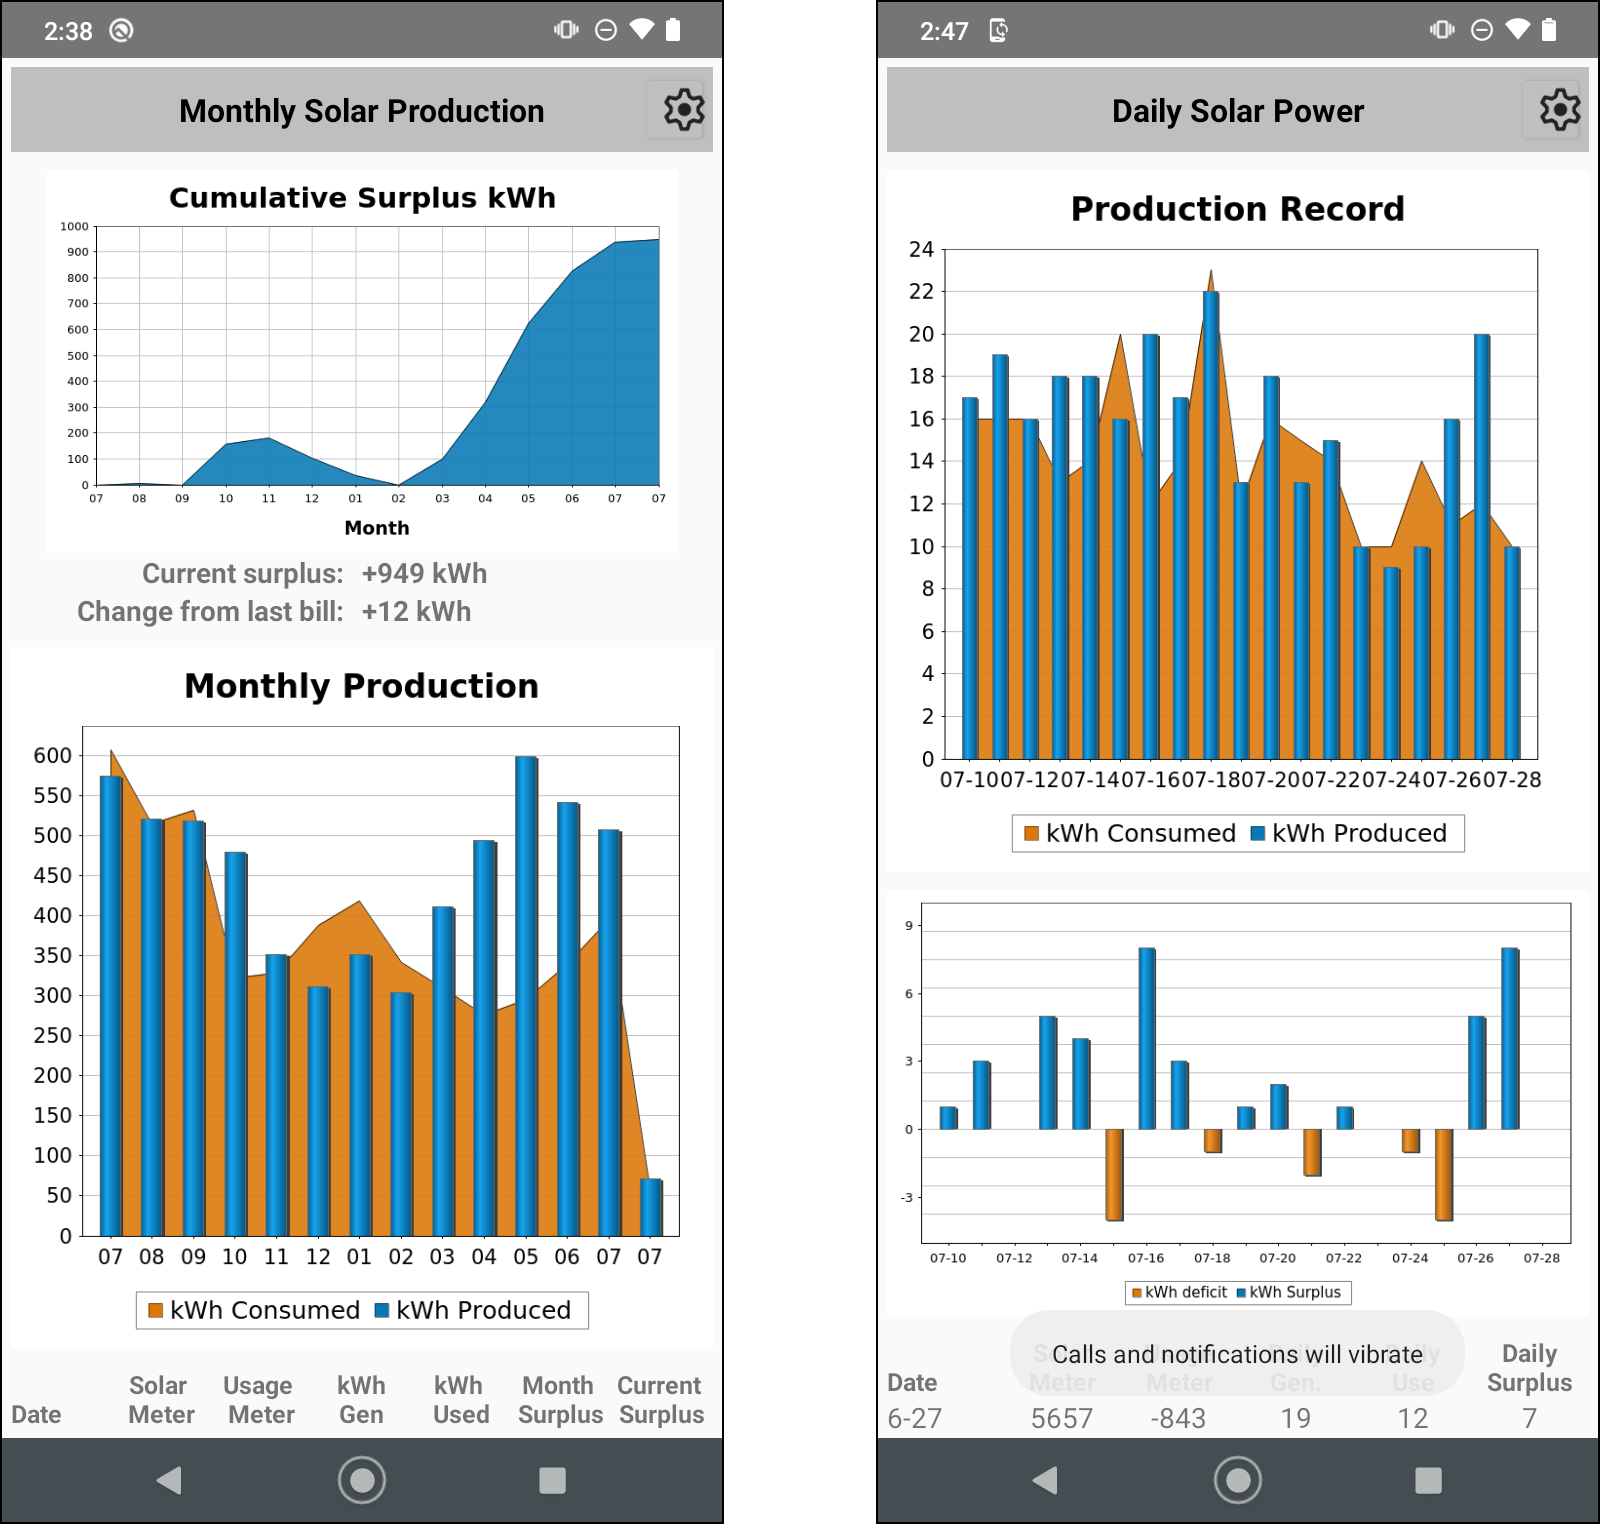
Task: Click the do-not-disturb icon in right status bar
Action: pyautogui.click(x=1482, y=30)
